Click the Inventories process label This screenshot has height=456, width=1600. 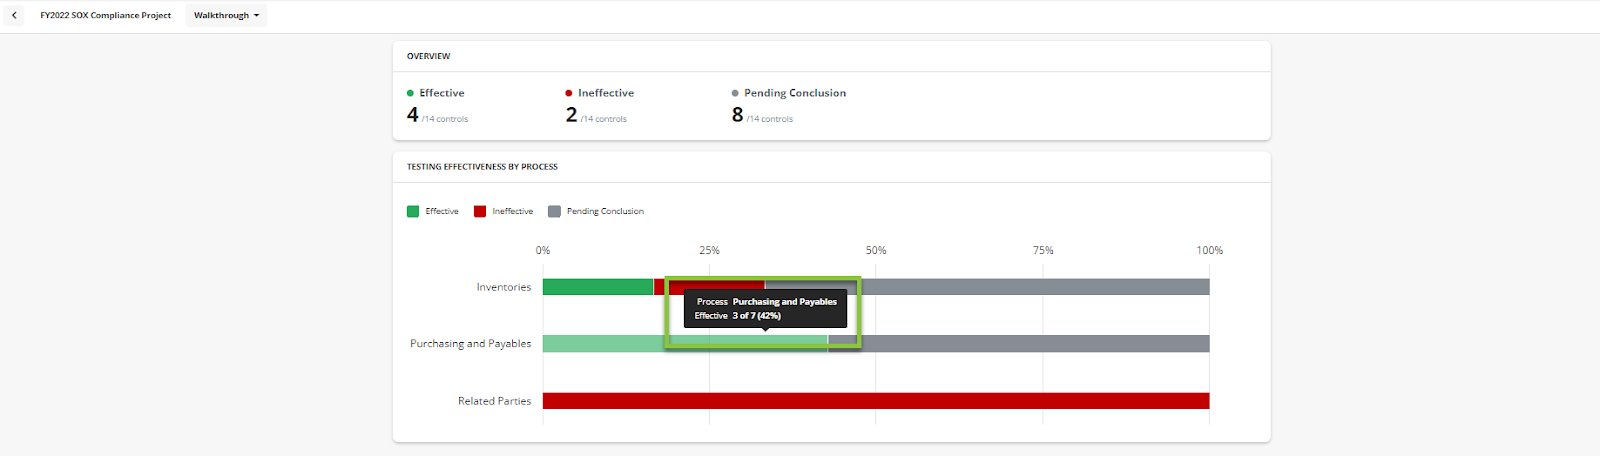(504, 287)
